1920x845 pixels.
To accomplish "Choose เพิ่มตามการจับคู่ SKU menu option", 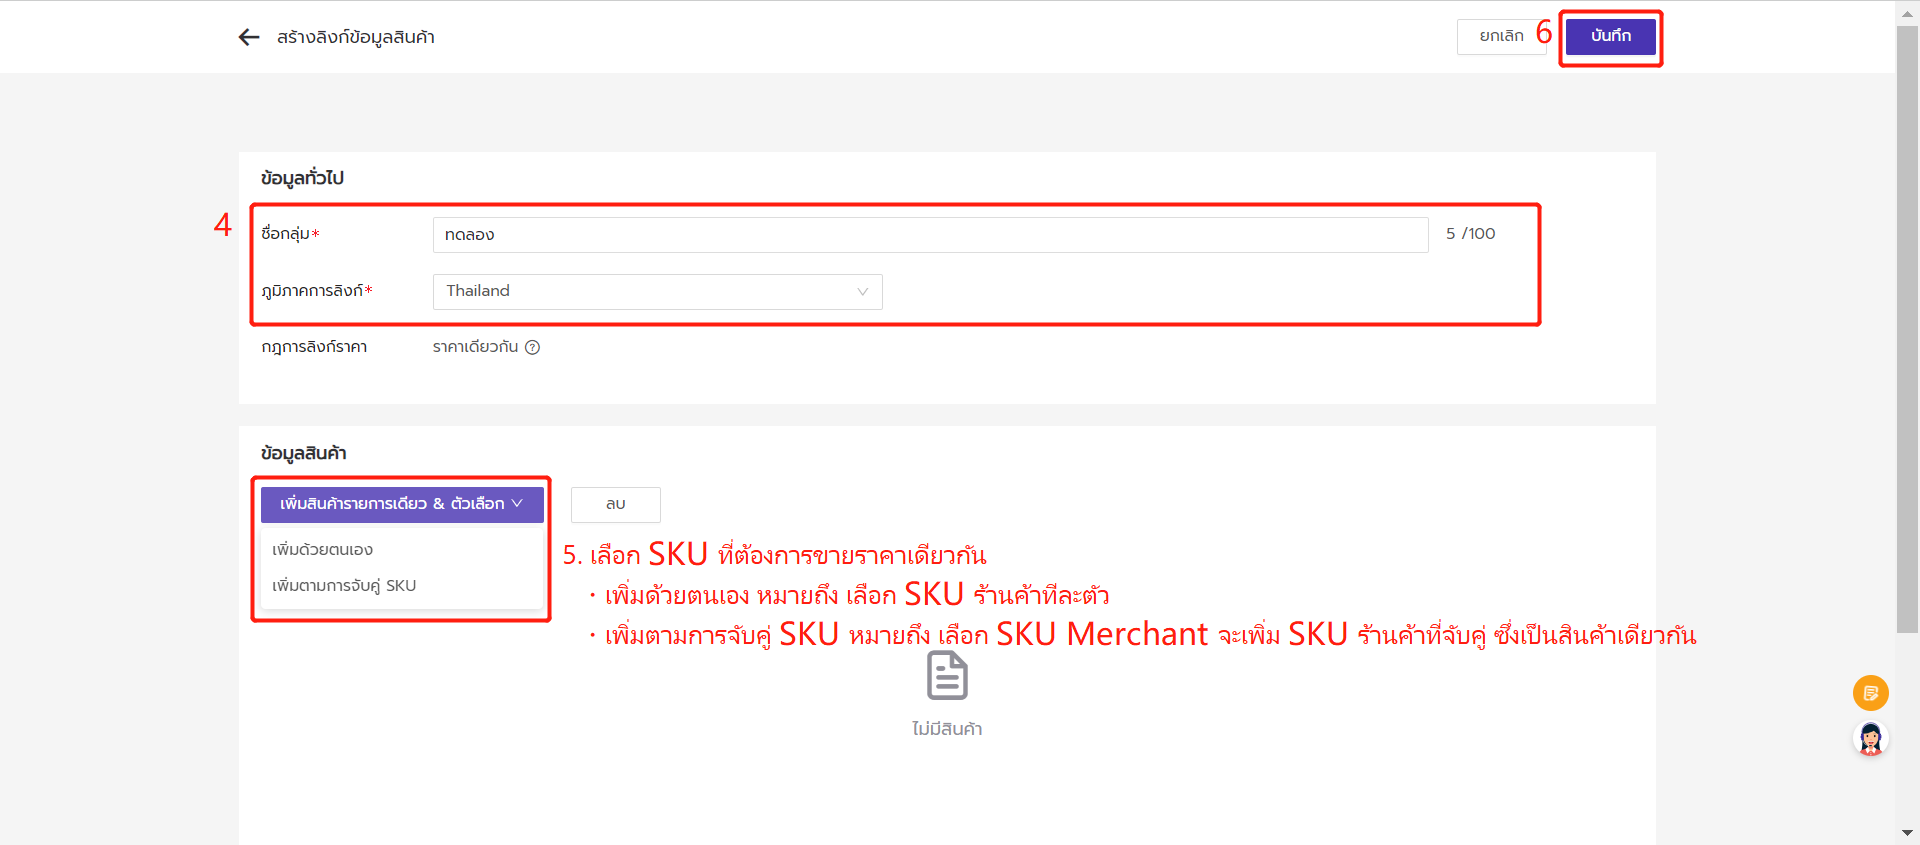I will (344, 586).
